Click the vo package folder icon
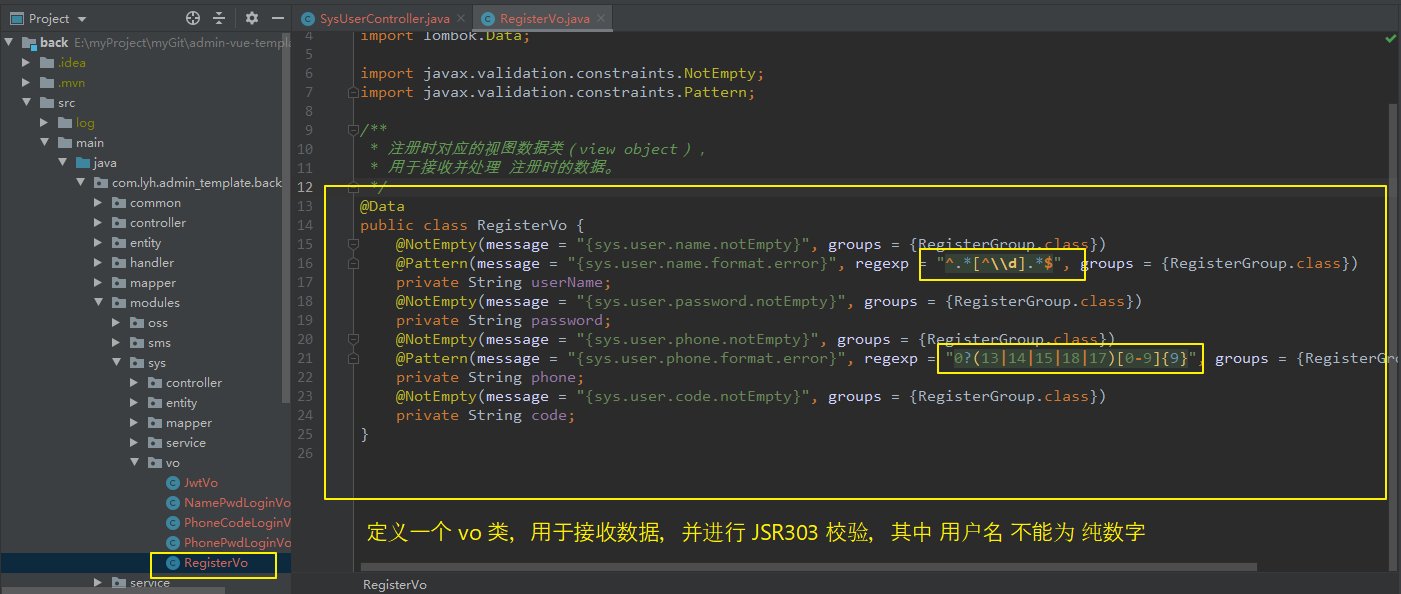The width and height of the screenshot is (1401, 594). click(155, 463)
